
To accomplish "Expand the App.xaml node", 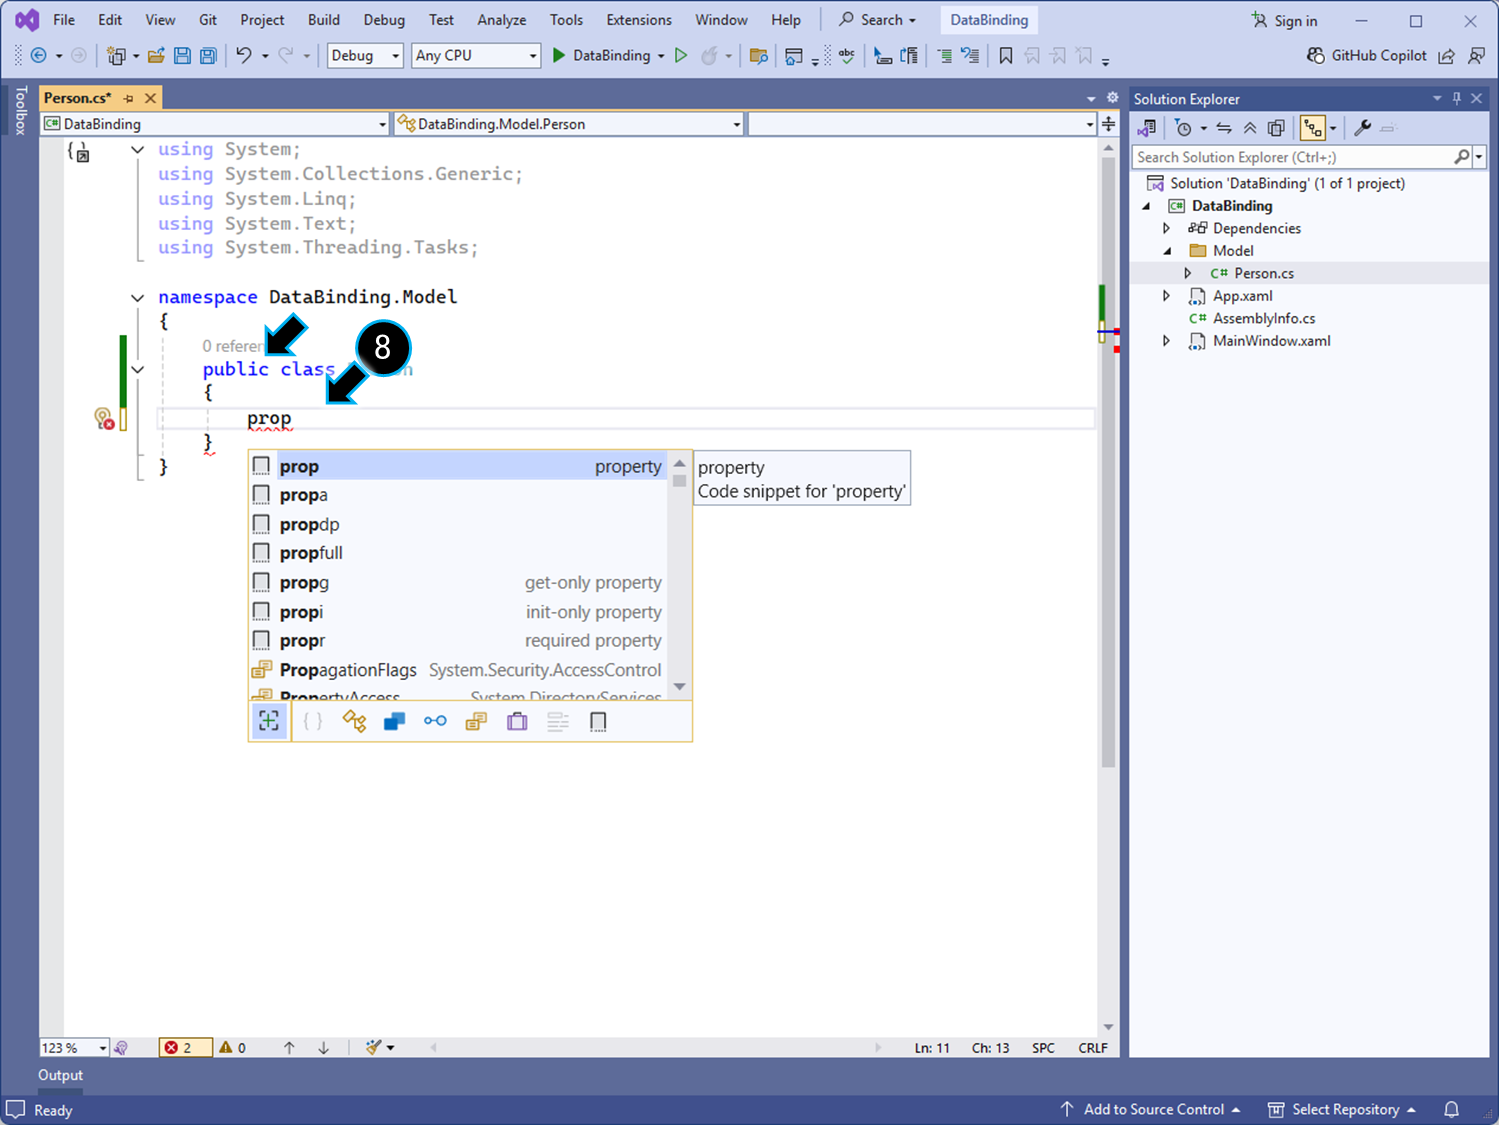I will pos(1166,296).
